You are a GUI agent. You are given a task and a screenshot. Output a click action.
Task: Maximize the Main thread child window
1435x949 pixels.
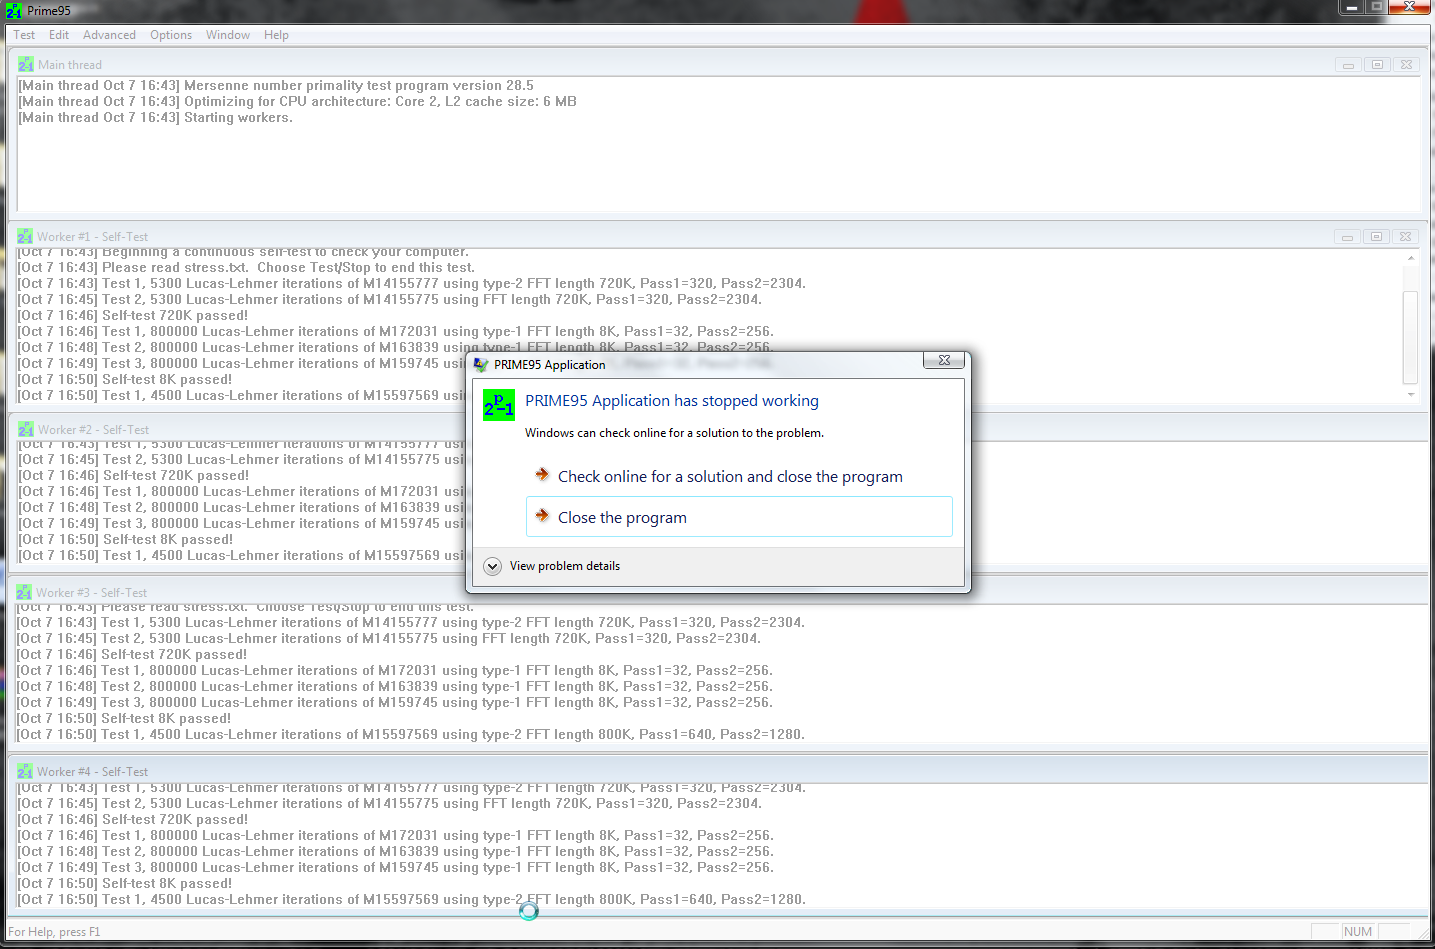[x=1377, y=65]
